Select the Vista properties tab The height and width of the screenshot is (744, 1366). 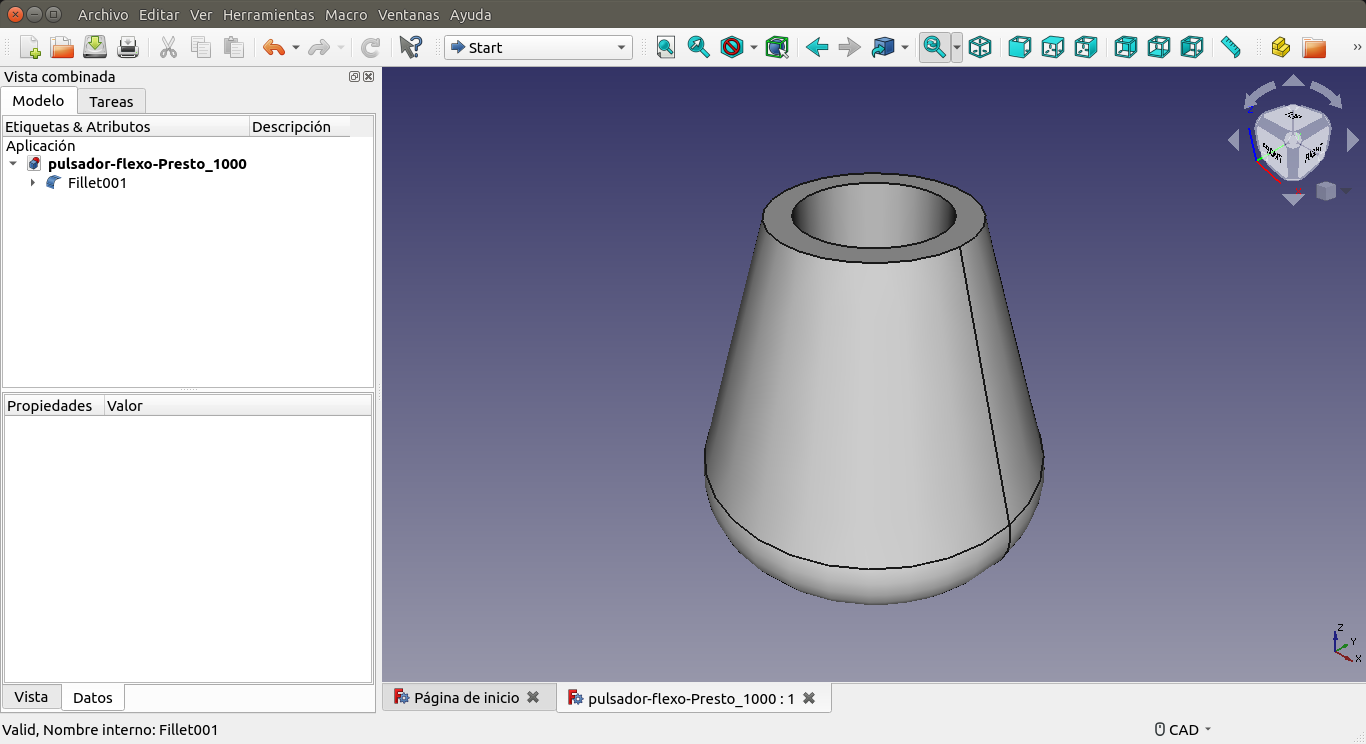(x=31, y=697)
